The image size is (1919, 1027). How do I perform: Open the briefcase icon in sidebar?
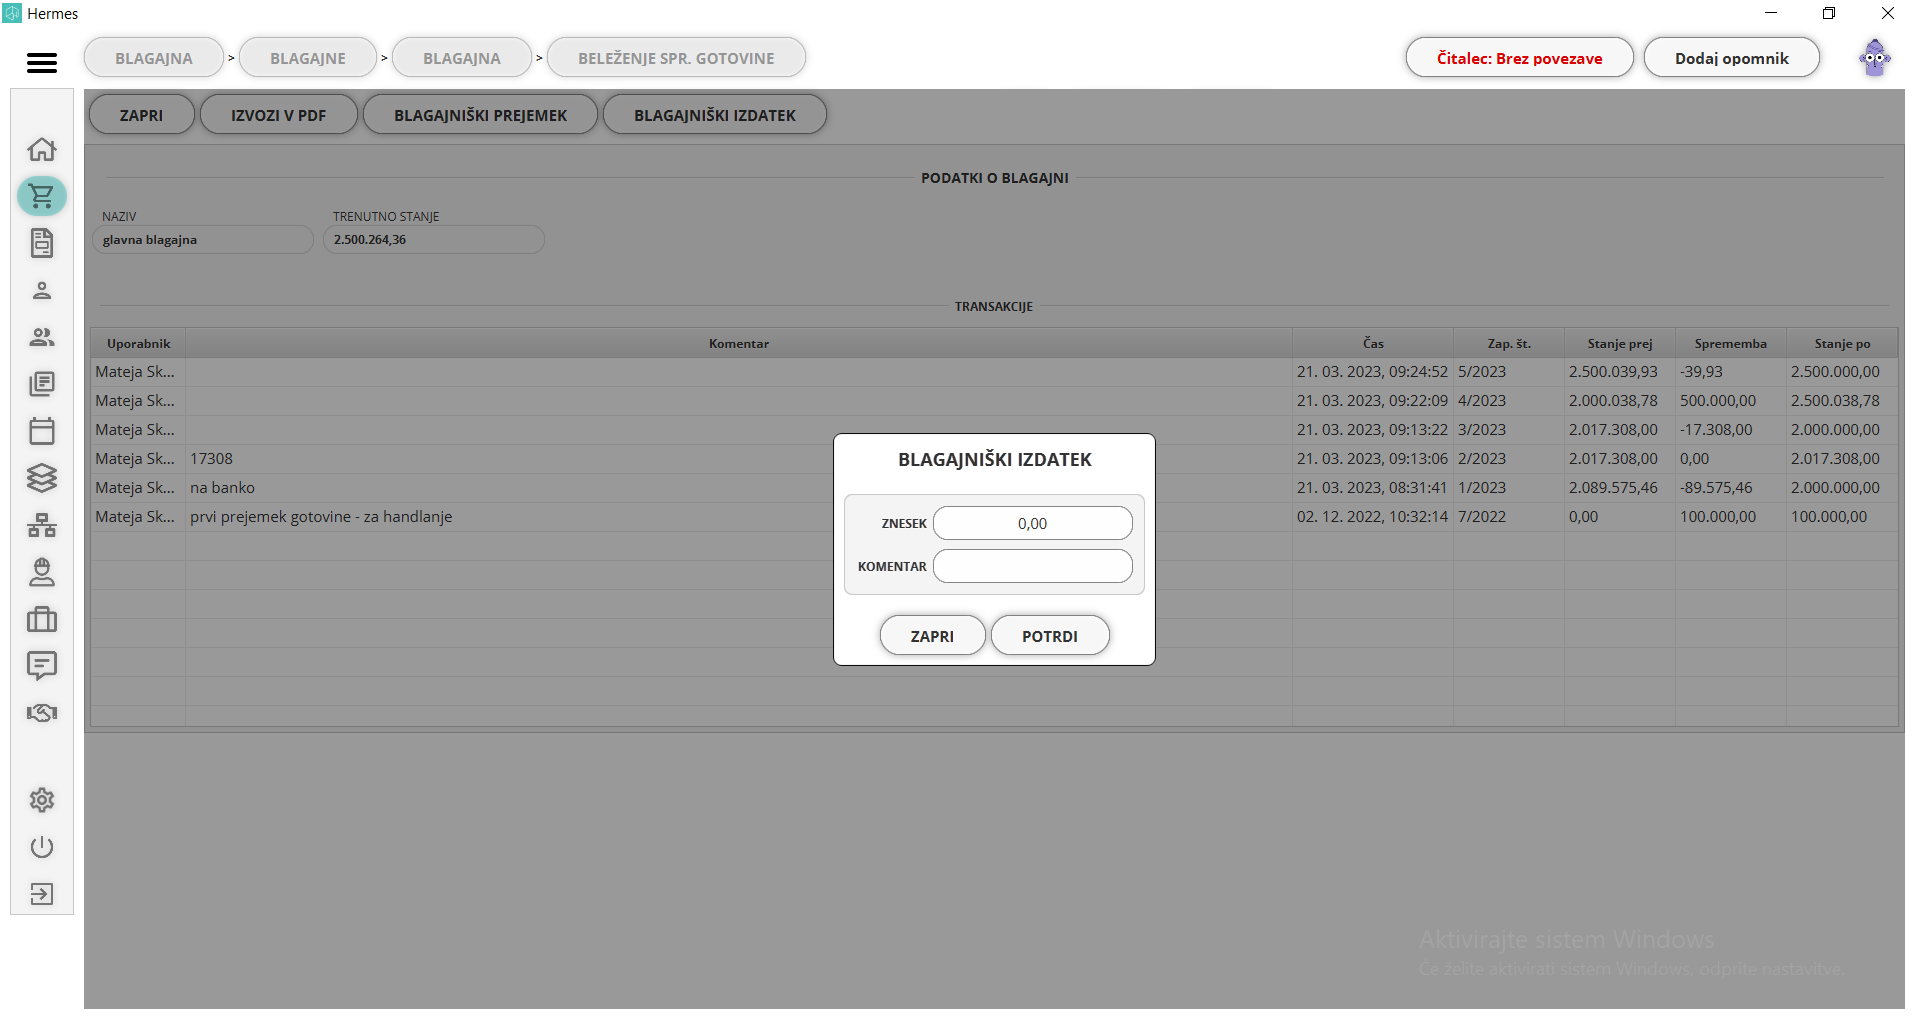(42, 619)
